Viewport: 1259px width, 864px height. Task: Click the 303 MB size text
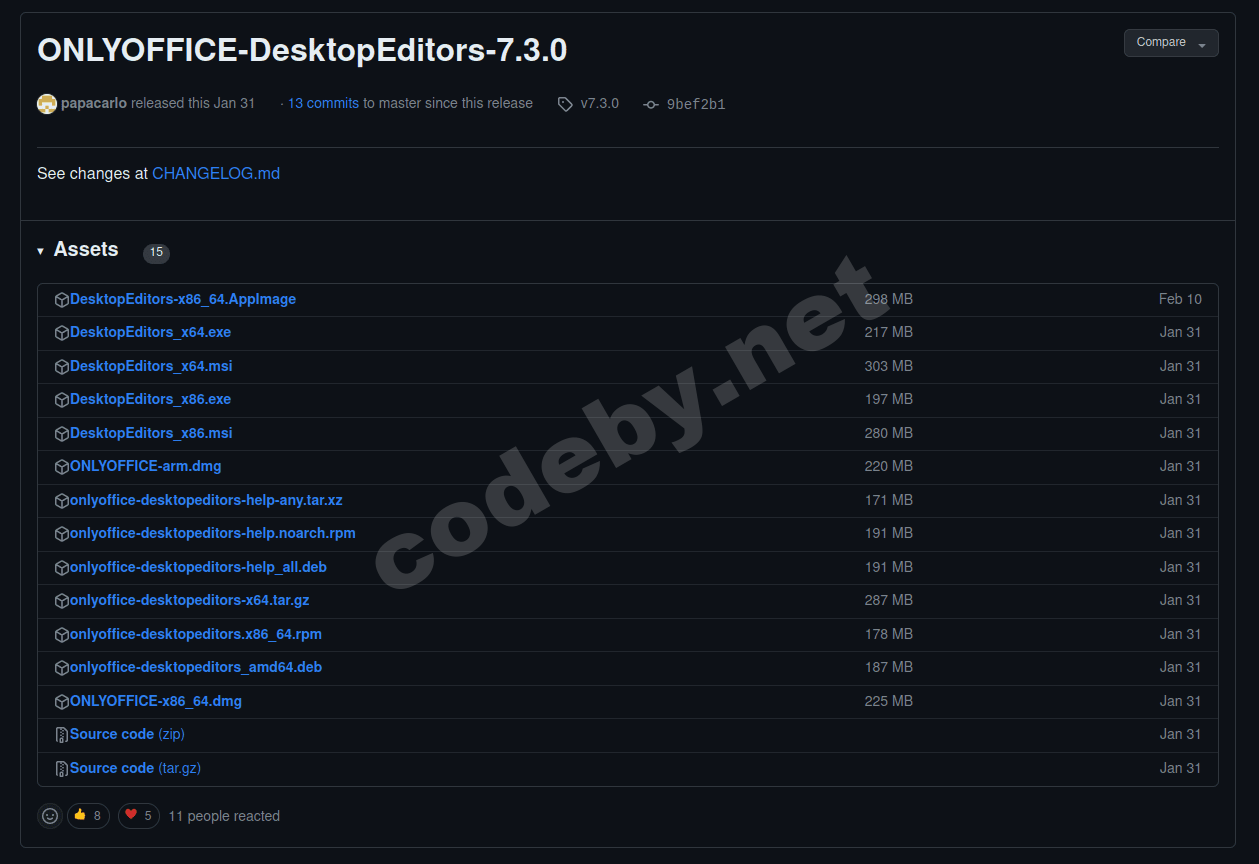click(889, 366)
